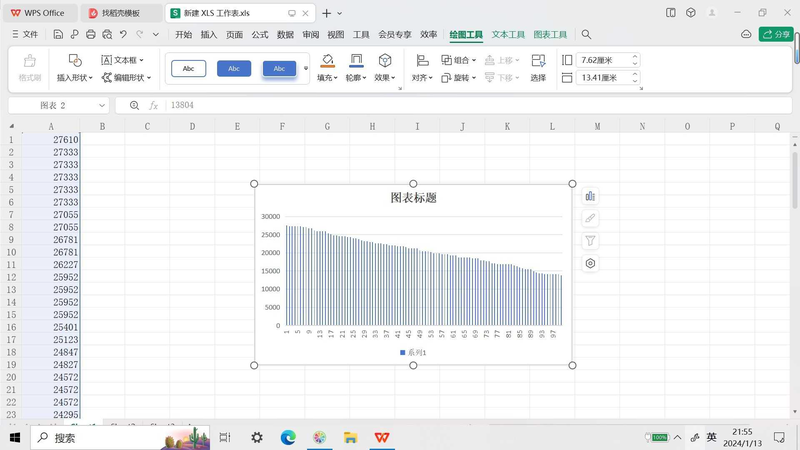Click the undo arrow icon
The image size is (800, 450).
pyautogui.click(x=123, y=34)
